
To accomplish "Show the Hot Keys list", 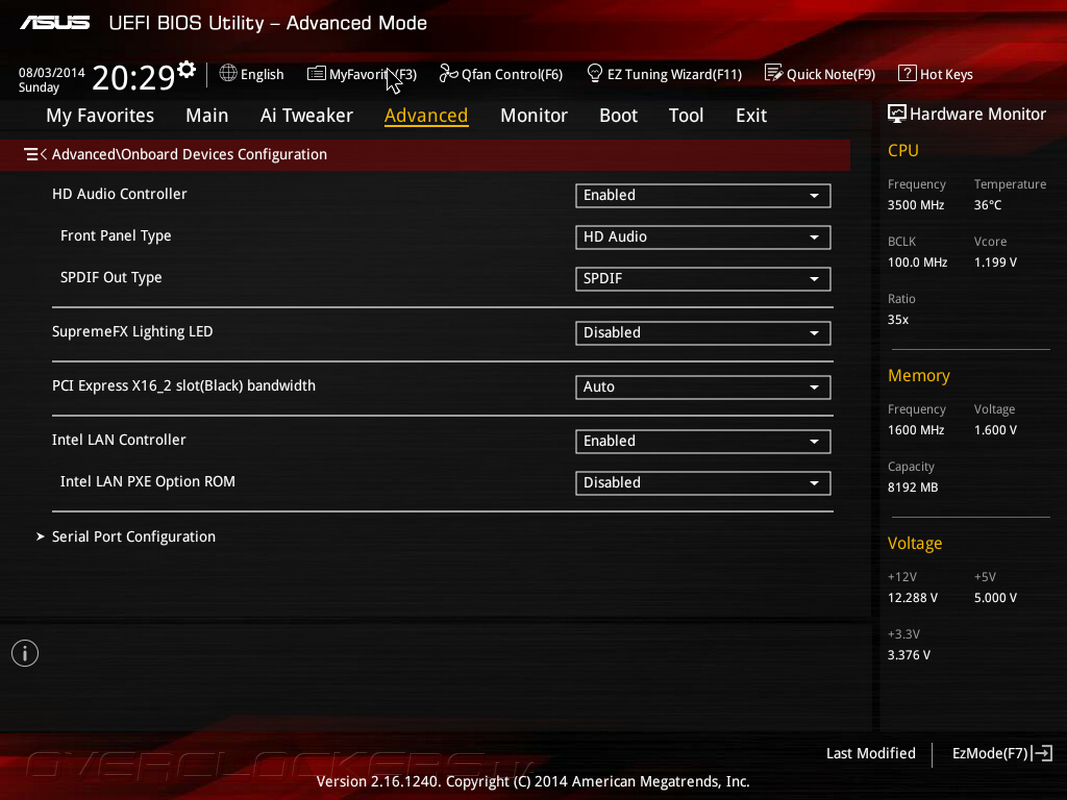I will pos(936,74).
